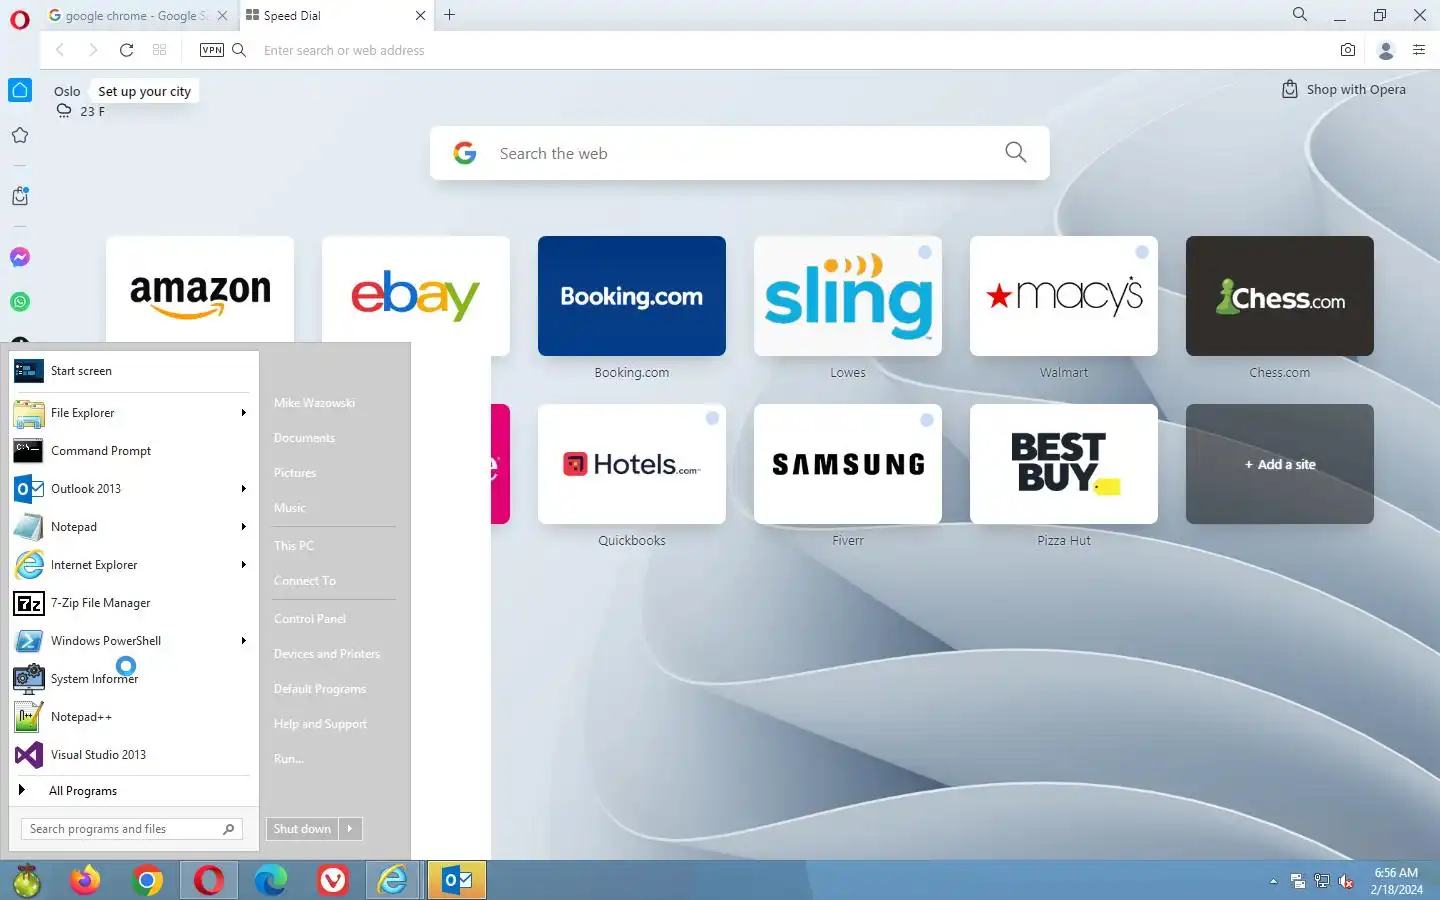Open Shut down options arrow

[x=350, y=829]
